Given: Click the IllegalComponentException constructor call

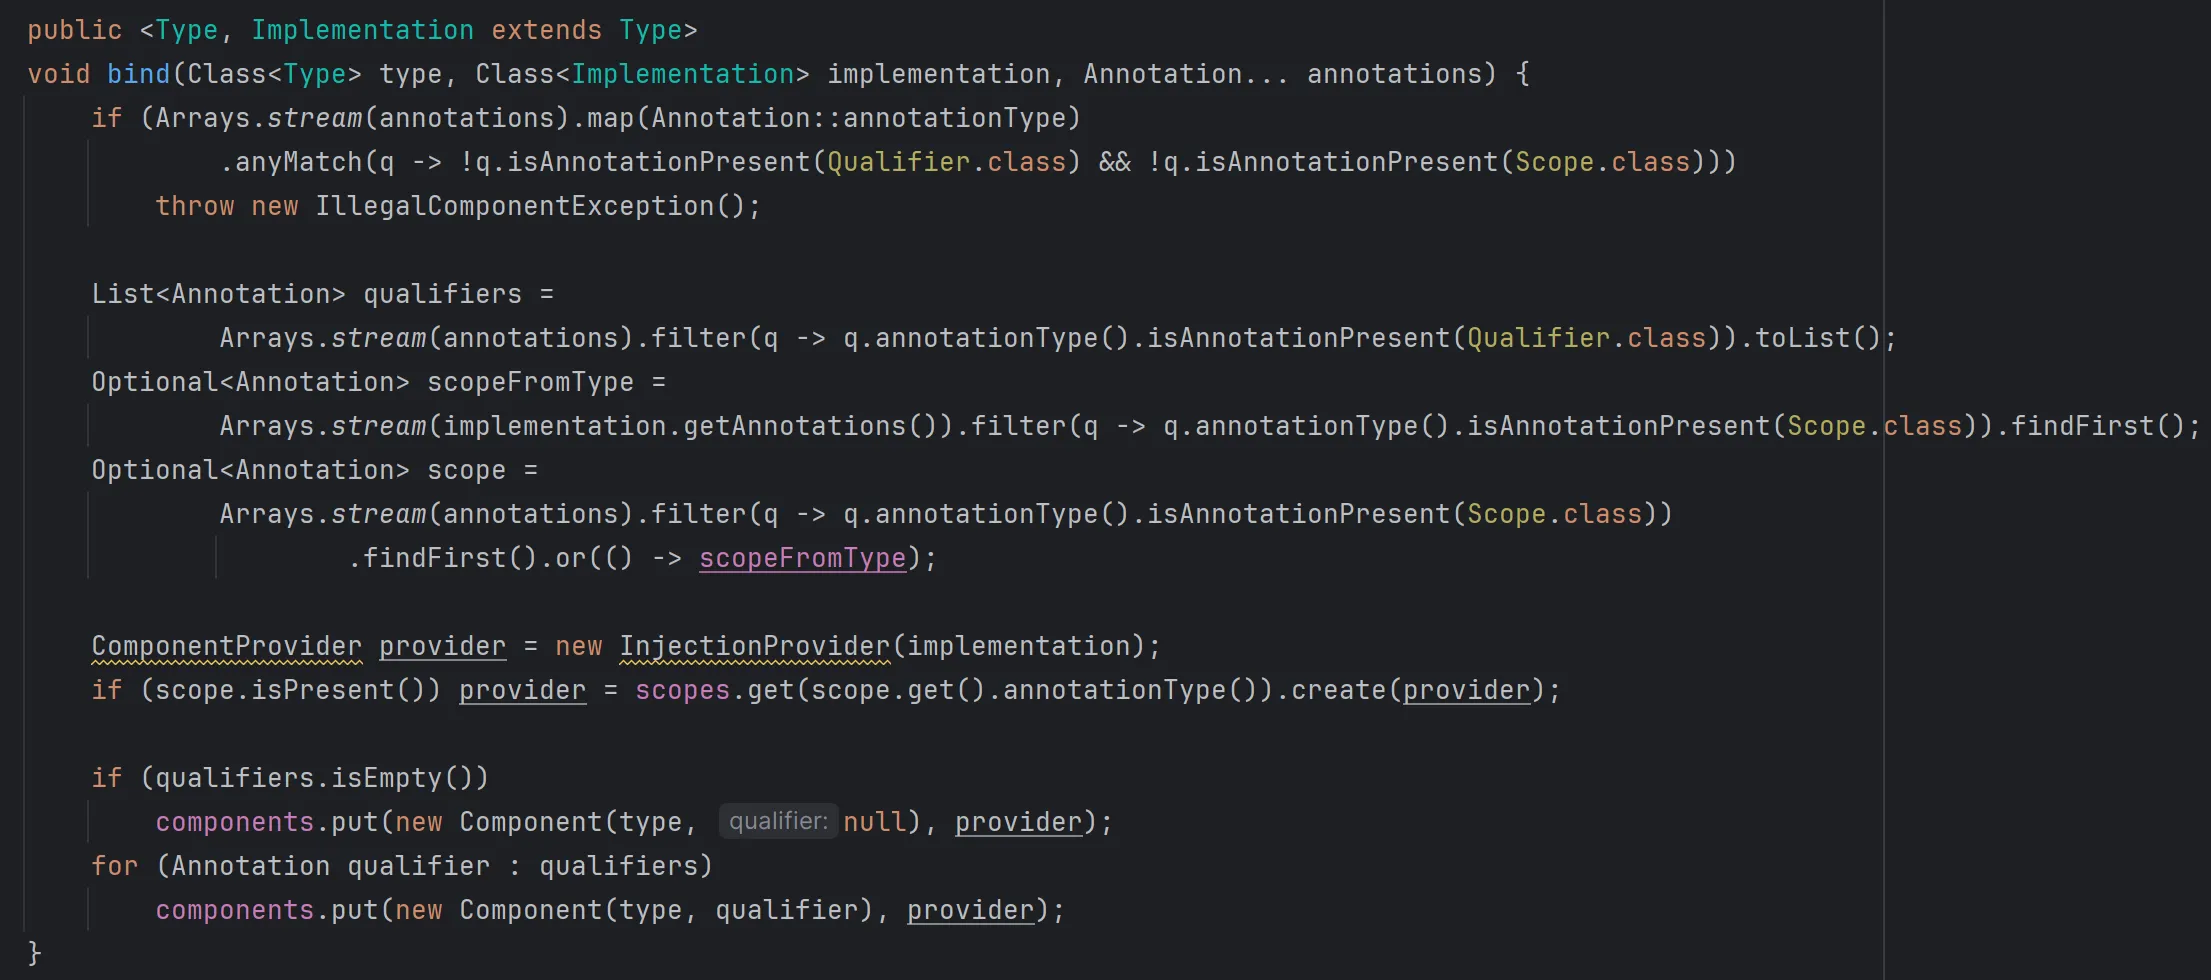Looking at the screenshot, I should point(514,206).
